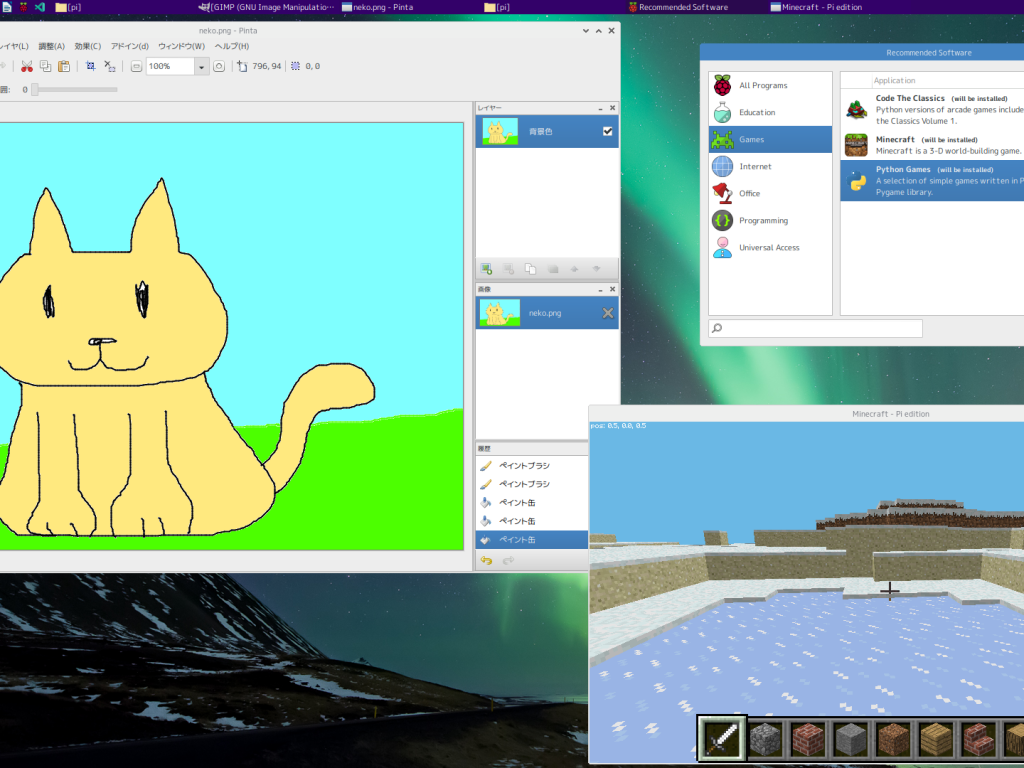The height and width of the screenshot is (768, 1024).
Task: Switch to Minecraft - Pi edition taskbar button
Action: pos(816,7)
